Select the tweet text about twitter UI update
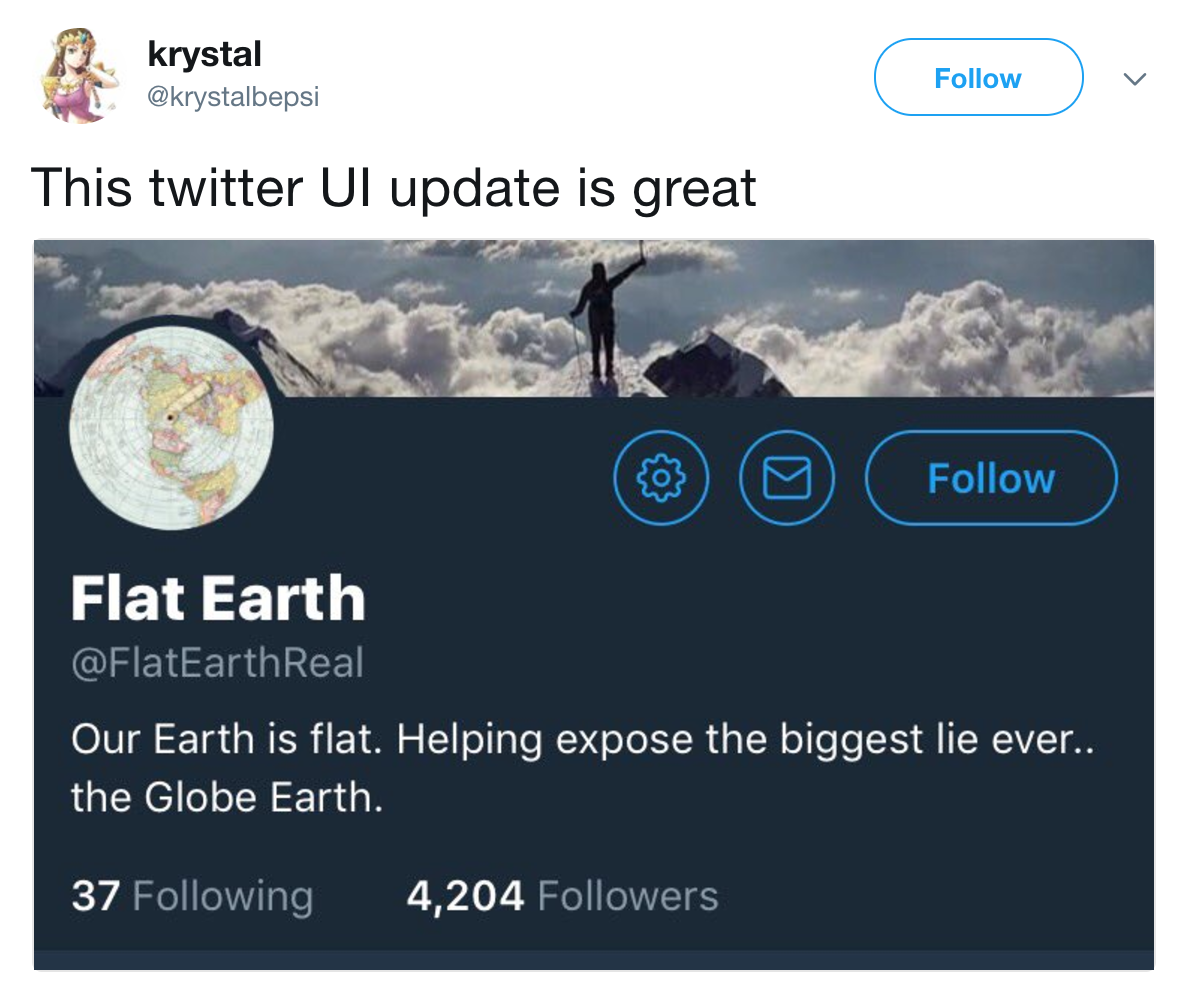 coord(393,186)
